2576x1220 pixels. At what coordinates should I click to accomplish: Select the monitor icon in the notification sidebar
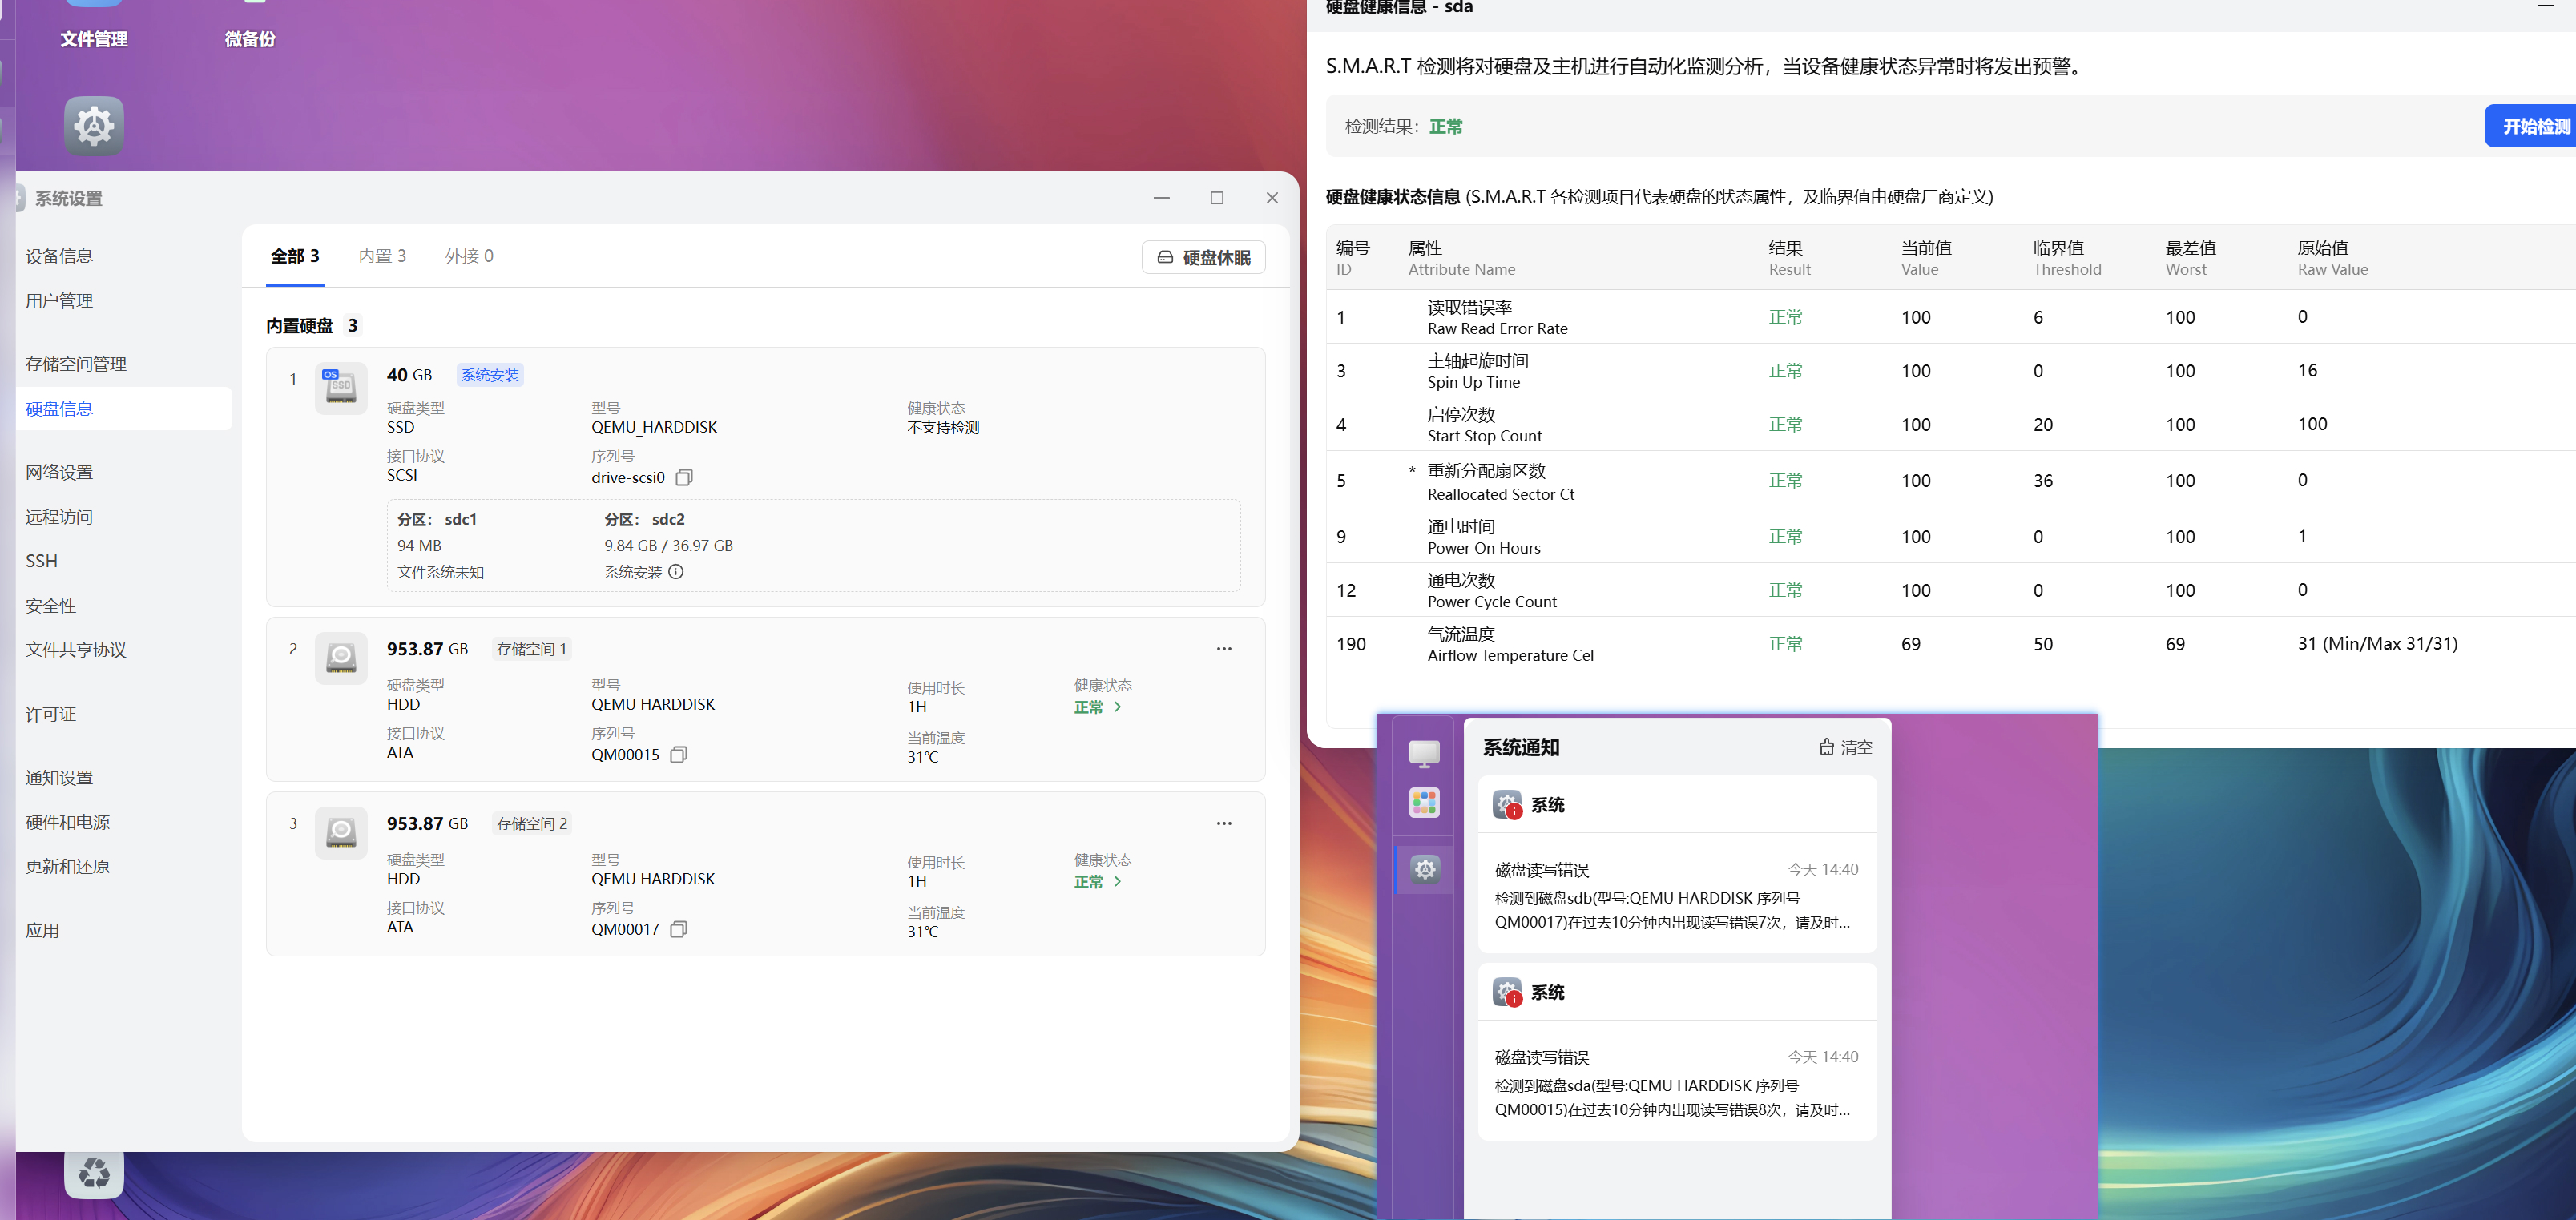tap(1424, 752)
